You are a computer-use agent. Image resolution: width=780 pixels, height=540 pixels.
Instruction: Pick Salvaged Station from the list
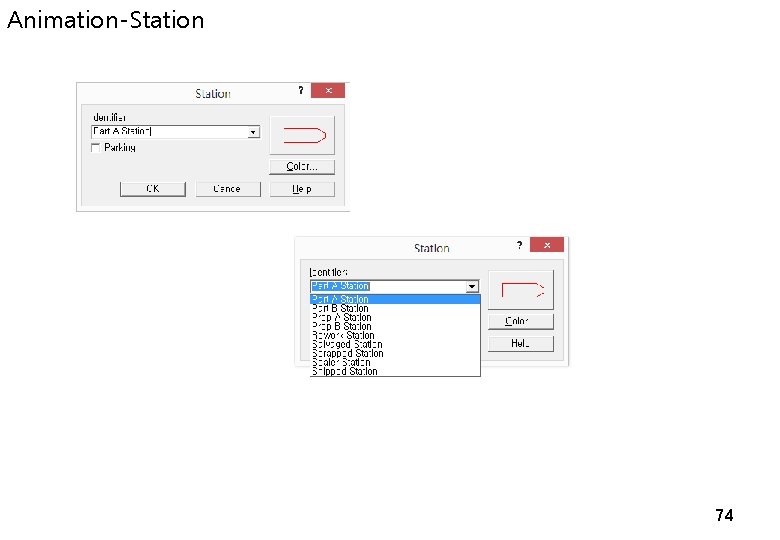395,344
